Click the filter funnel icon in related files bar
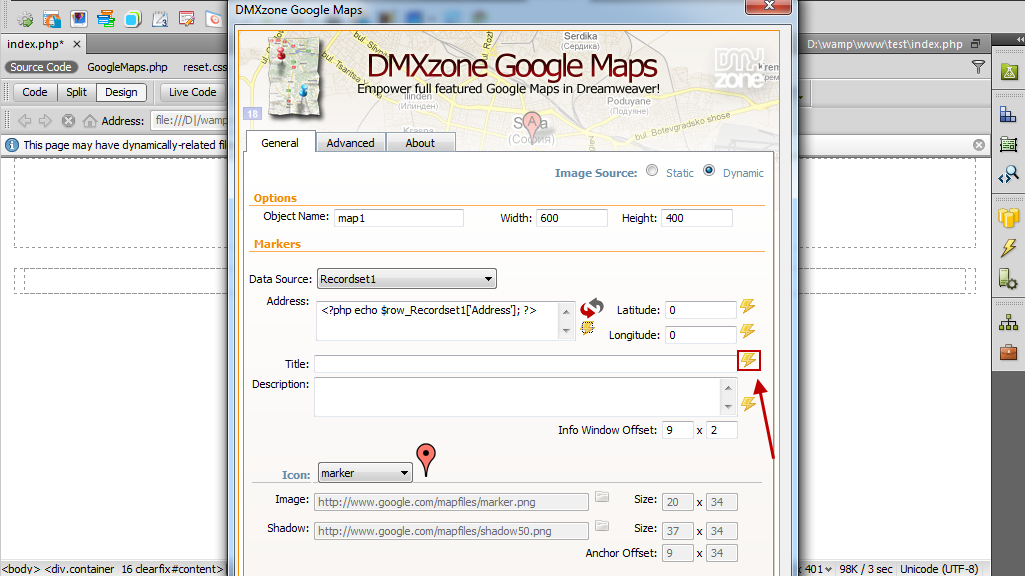The width and height of the screenshot is (1025, 576). [x=978, y=67]
